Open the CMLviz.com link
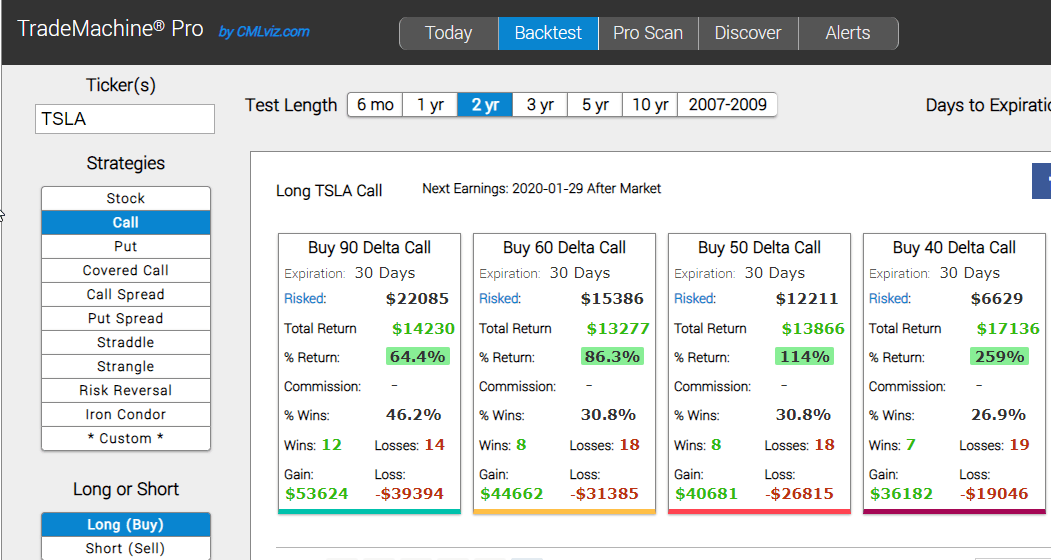Screen dimensions: 1051x560 pyautogui.click(x=264, y=32)
